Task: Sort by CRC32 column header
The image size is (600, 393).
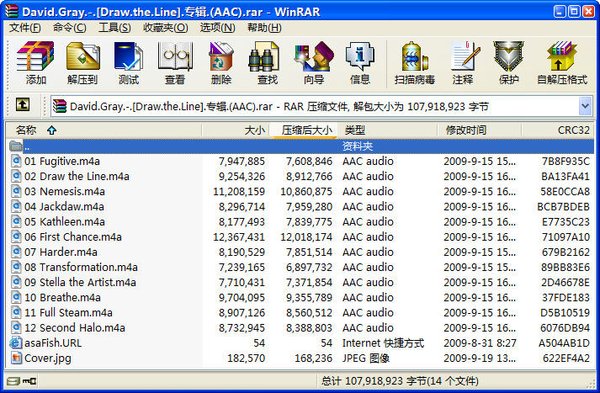Action: click(558, 130)
